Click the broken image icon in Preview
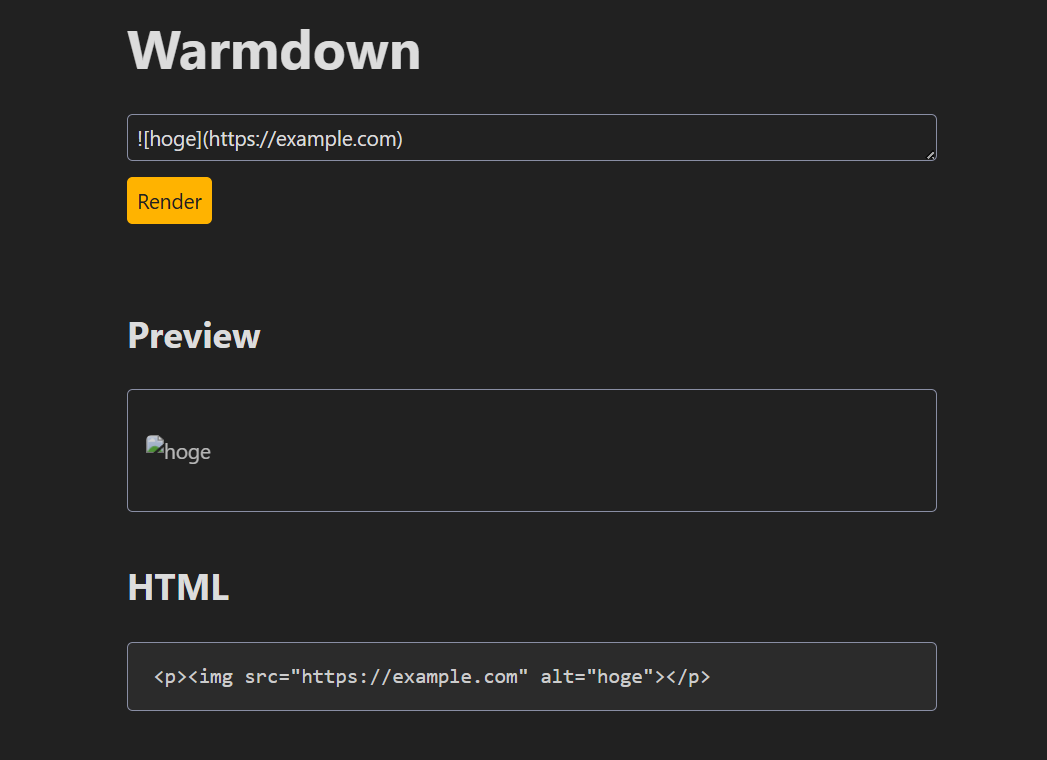 coord(154,445)
